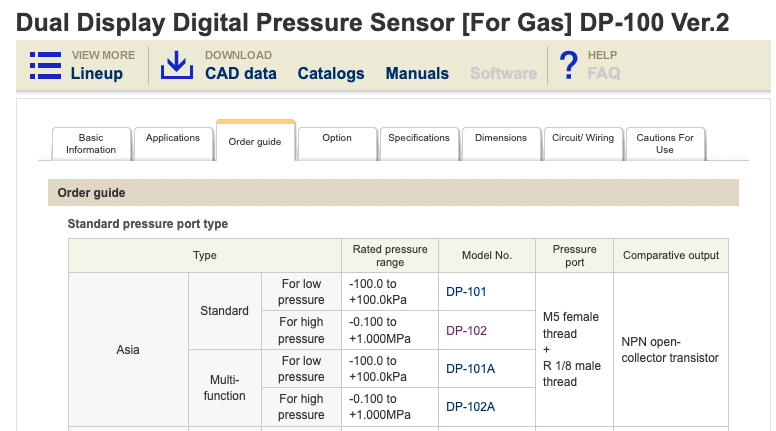Open the DP-101 model link

[x=466, y=292]
